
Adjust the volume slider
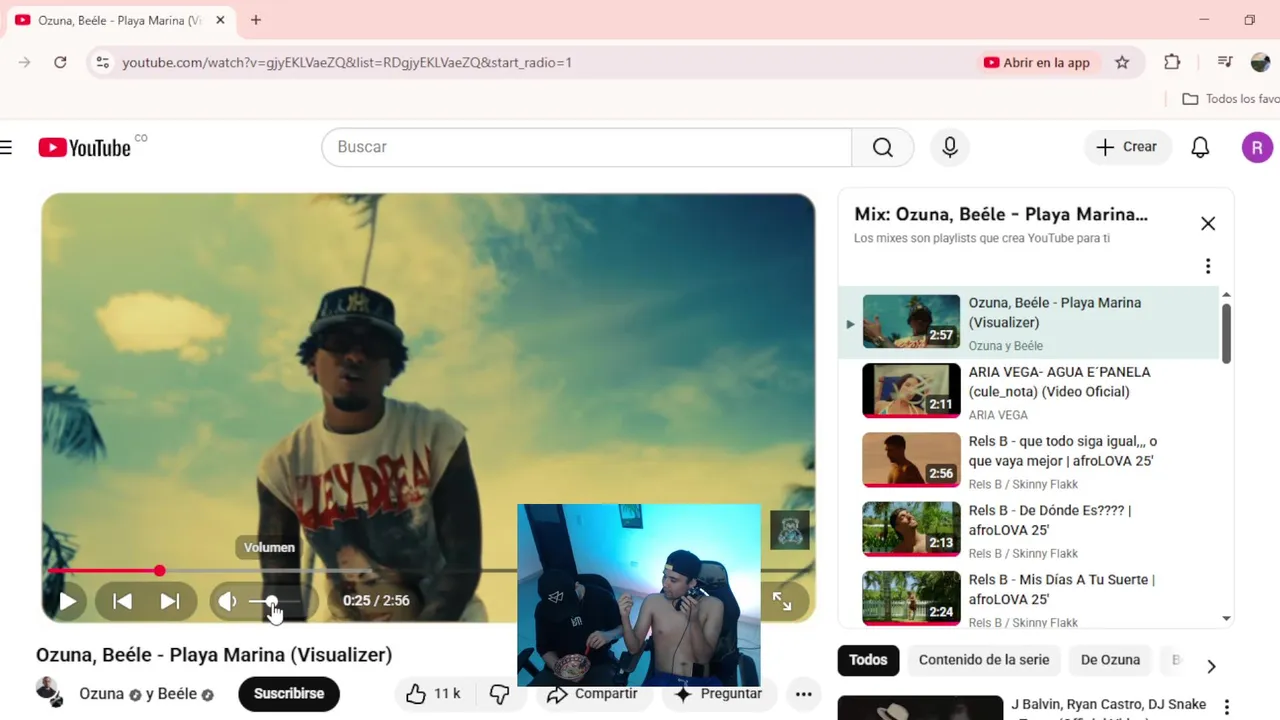(x=276, y=601)
